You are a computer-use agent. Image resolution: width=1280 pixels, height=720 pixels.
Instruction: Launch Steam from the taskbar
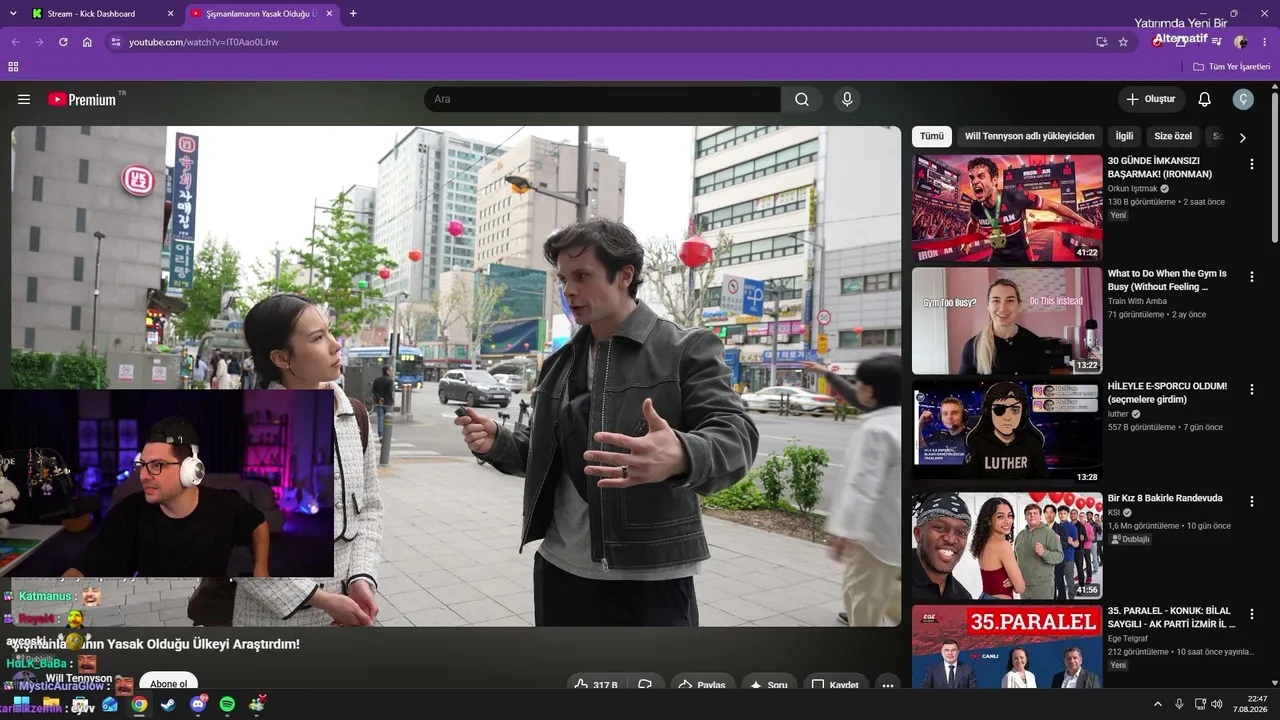pos(168,705)
